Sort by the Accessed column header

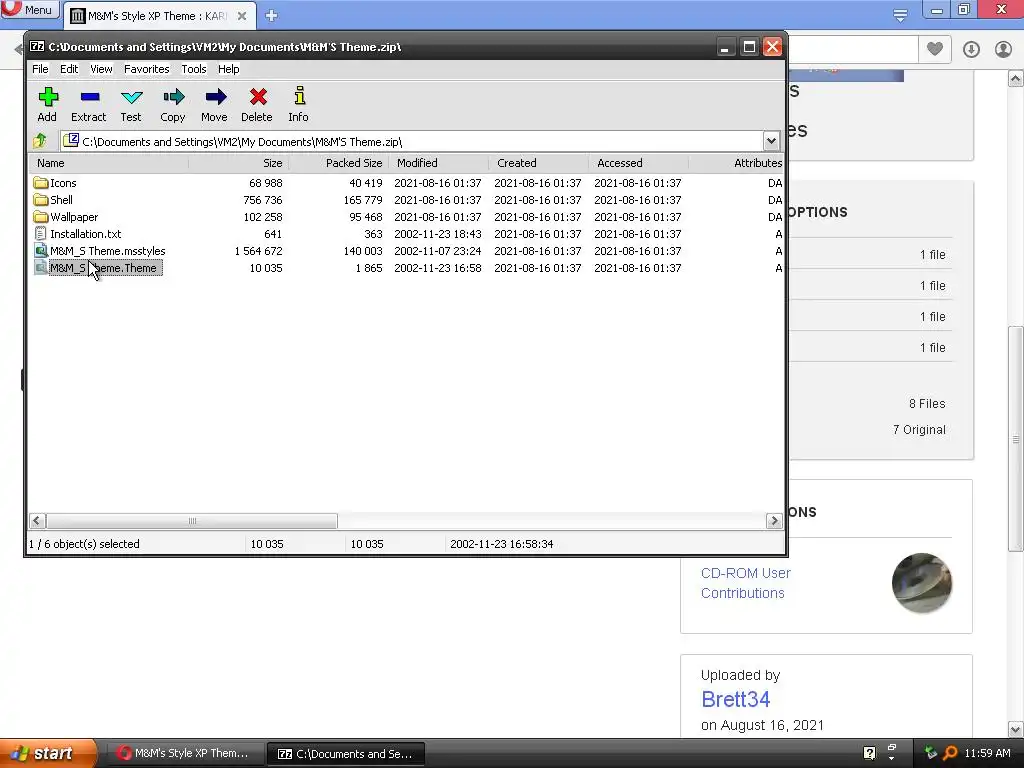(x=638, y=163)
